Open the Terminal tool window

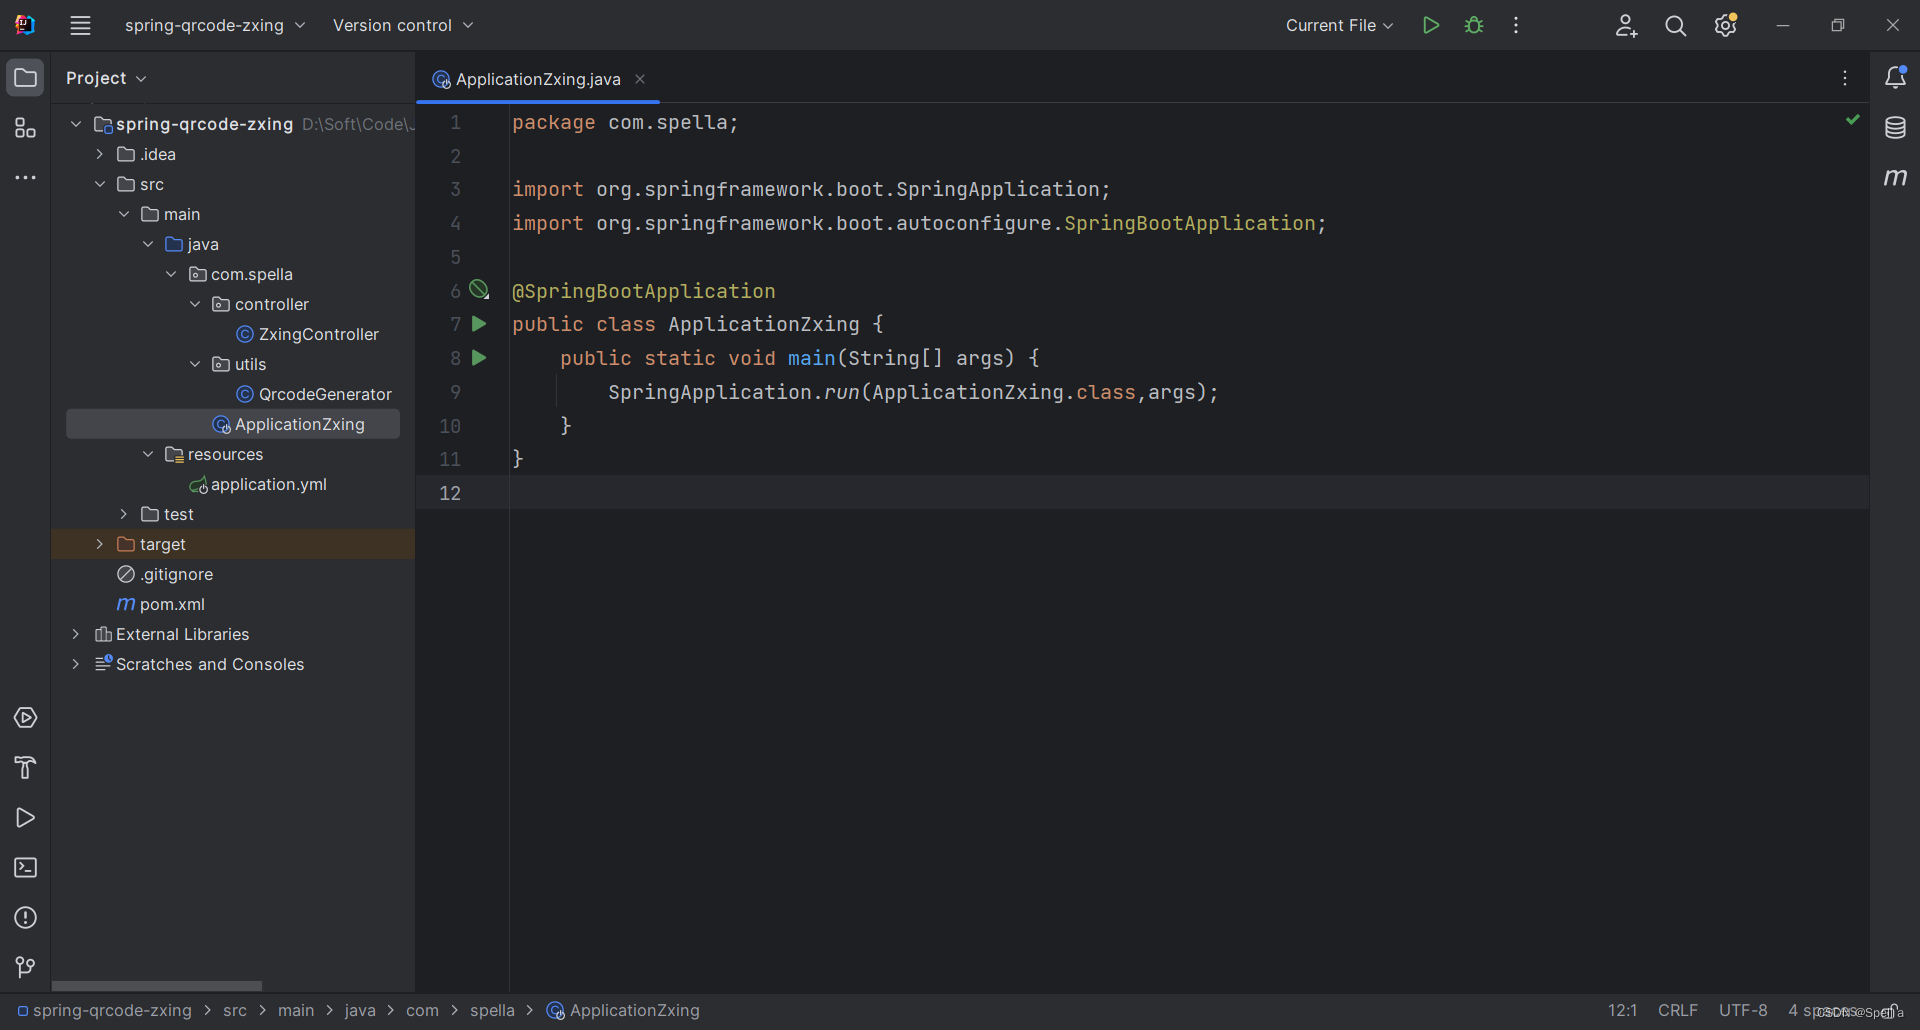pos(25,868)
